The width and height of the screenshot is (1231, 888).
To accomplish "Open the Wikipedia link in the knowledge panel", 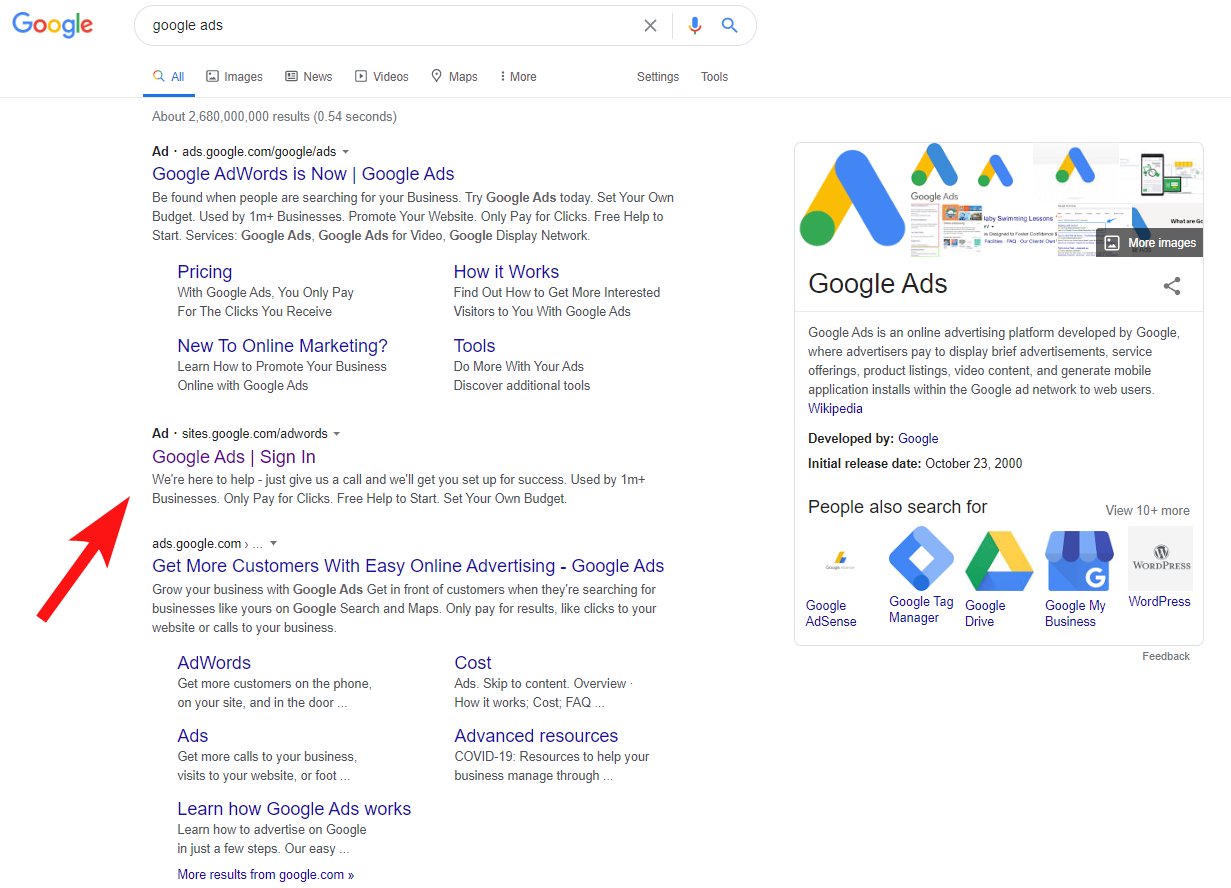I will pos(835,408).
